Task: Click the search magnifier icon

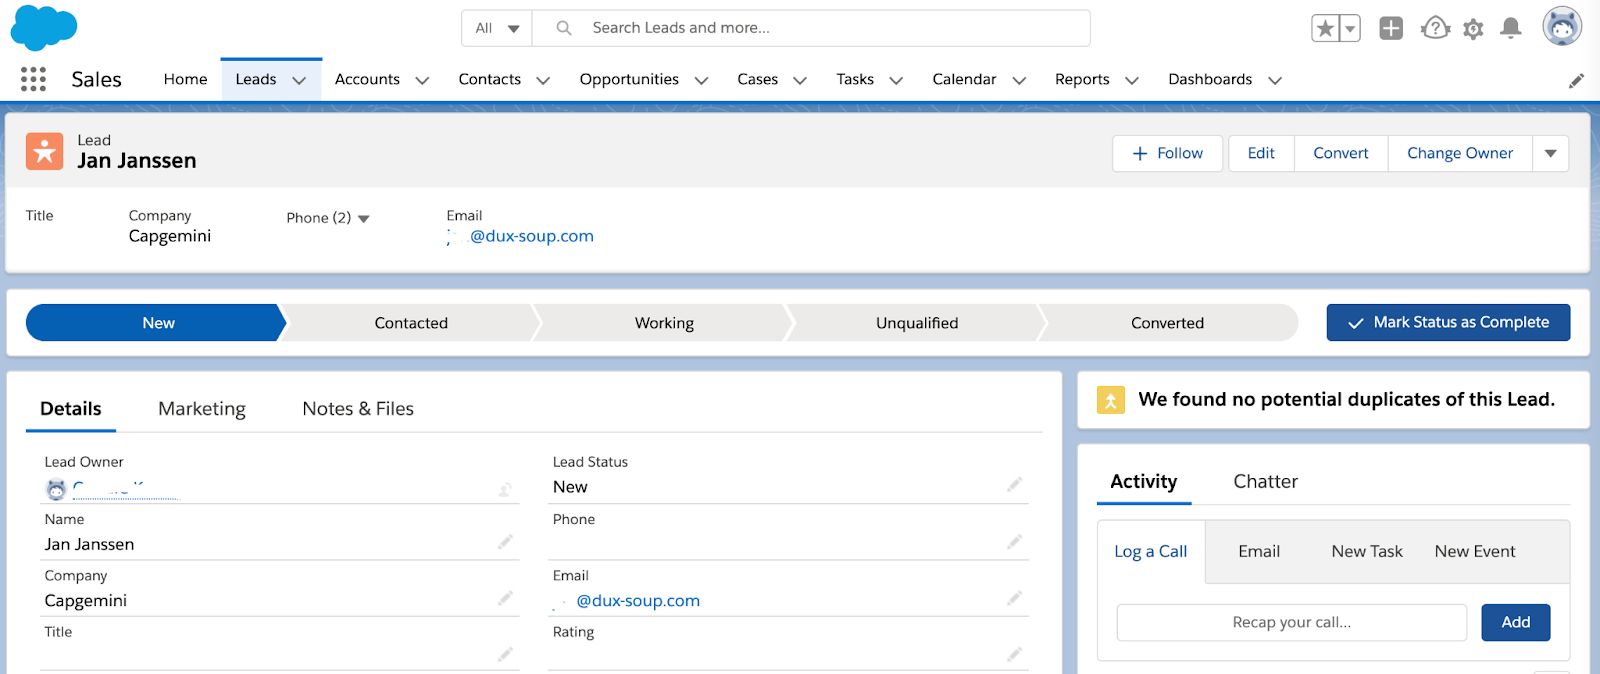Action: (564, 28)
